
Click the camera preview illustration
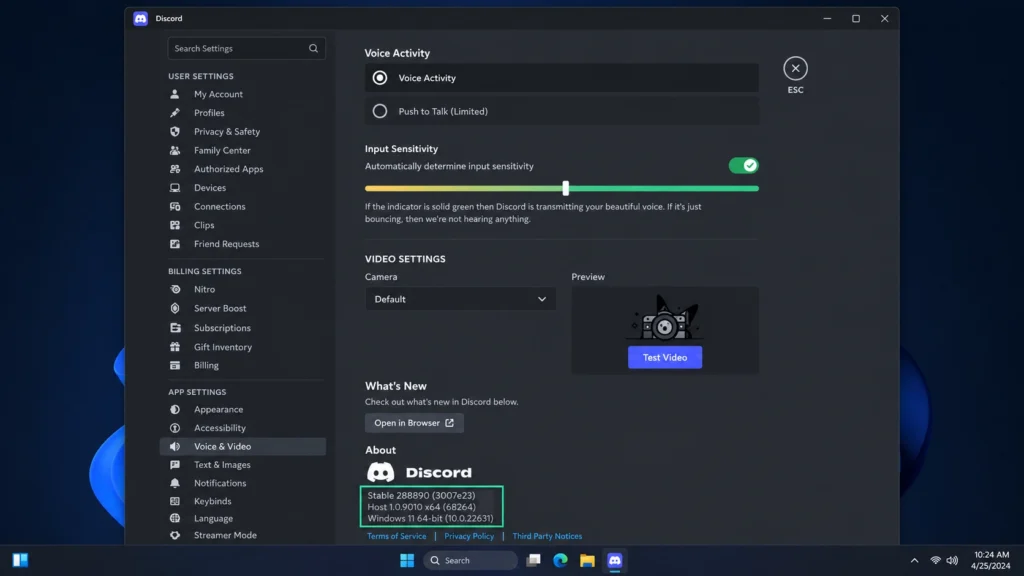pyautogui.click(x=665, y=317)
